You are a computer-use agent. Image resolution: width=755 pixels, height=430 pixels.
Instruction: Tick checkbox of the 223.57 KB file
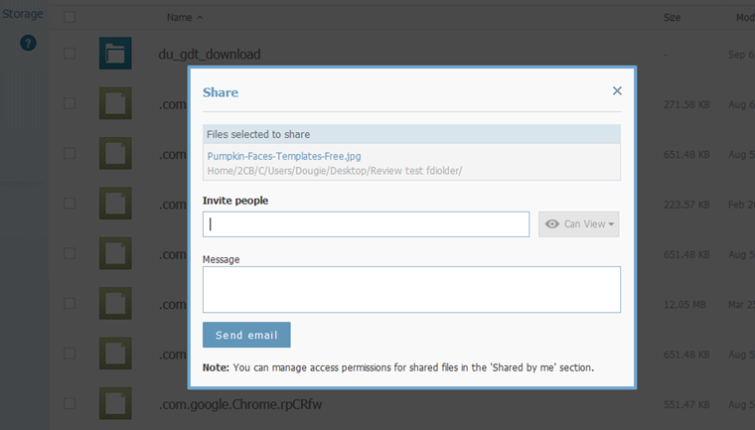tap(69, 203)
